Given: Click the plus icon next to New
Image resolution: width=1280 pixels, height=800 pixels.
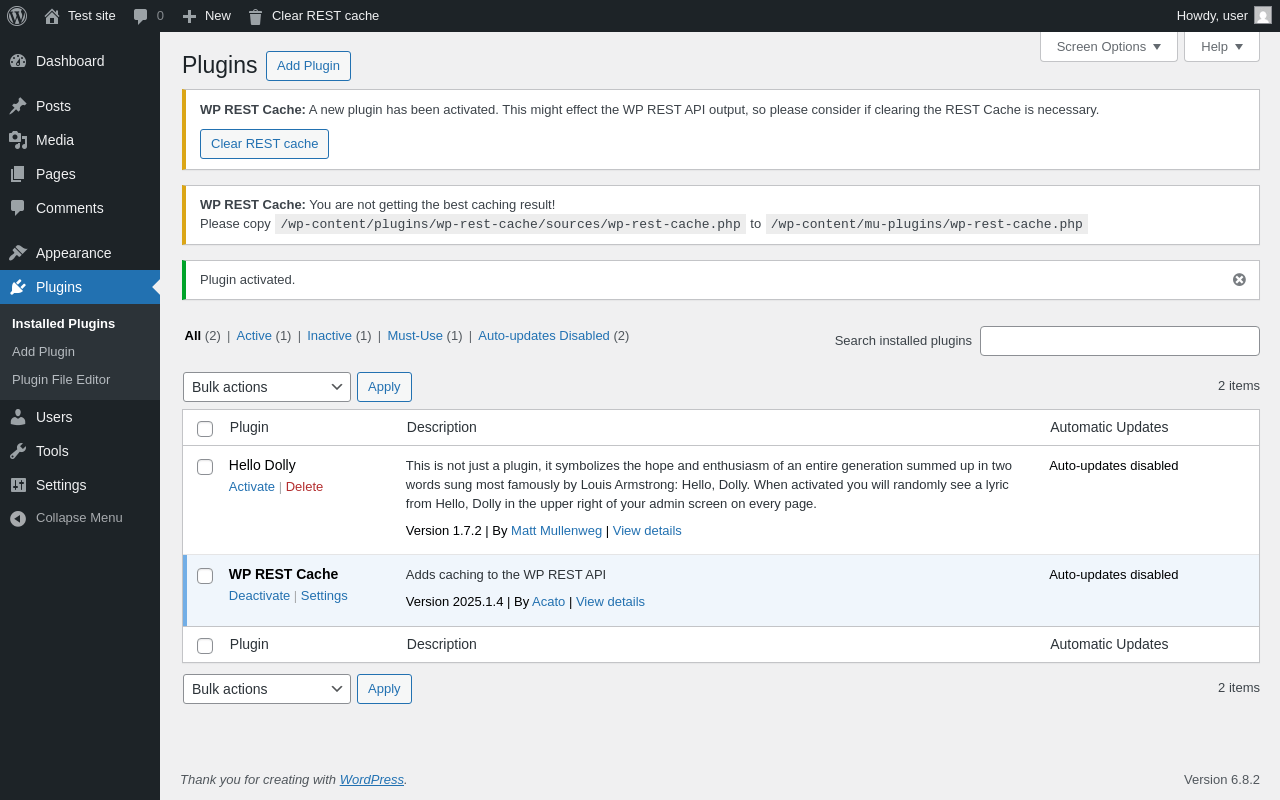Looking at the screenshot, I should (x=189, y=16).
